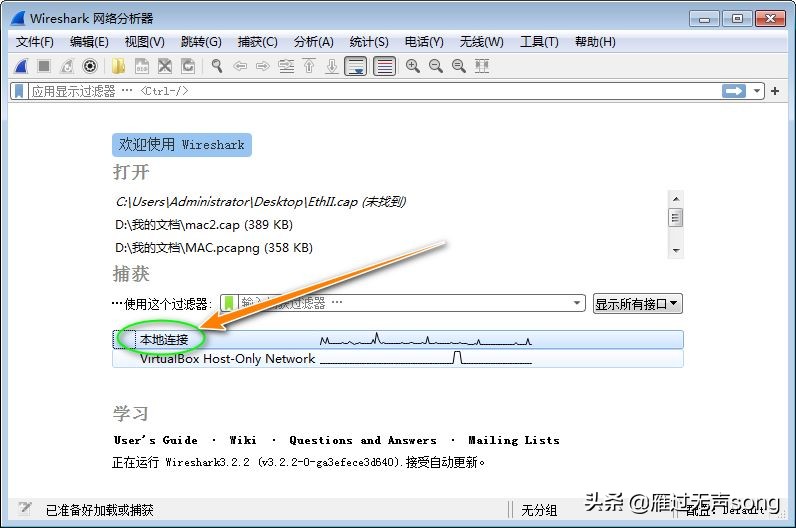The width and height of the screenshot is (796, 528).
Task: Open the 跳转(G) menu
Action: [201, 42]
